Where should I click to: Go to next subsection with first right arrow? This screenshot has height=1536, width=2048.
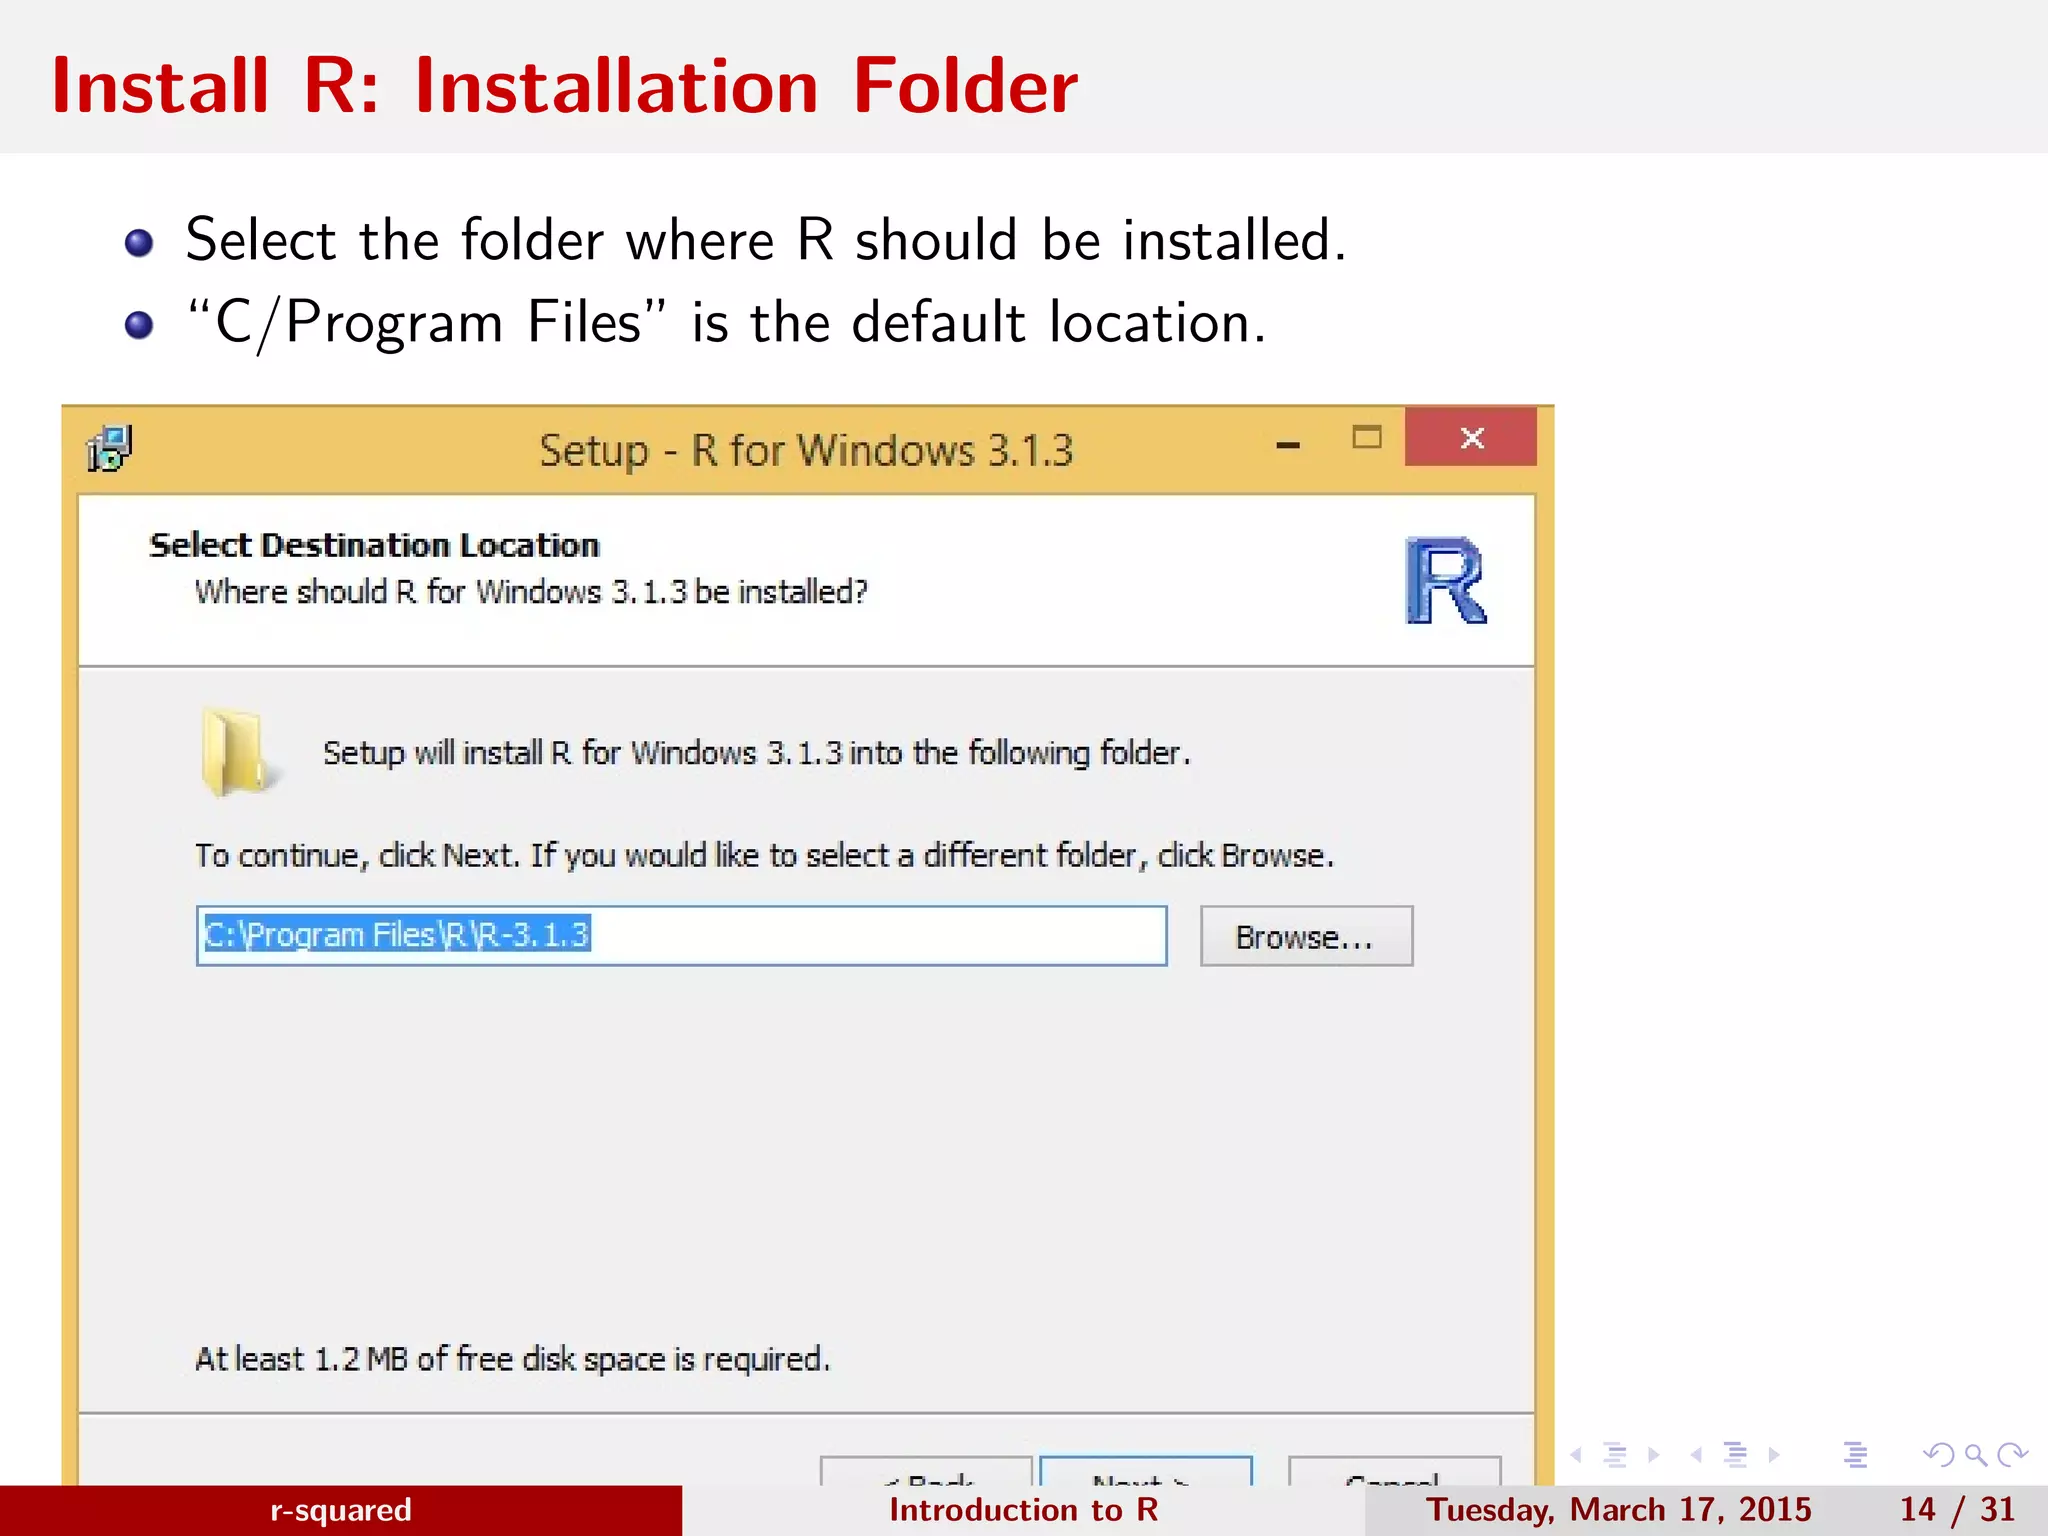1653,1455
